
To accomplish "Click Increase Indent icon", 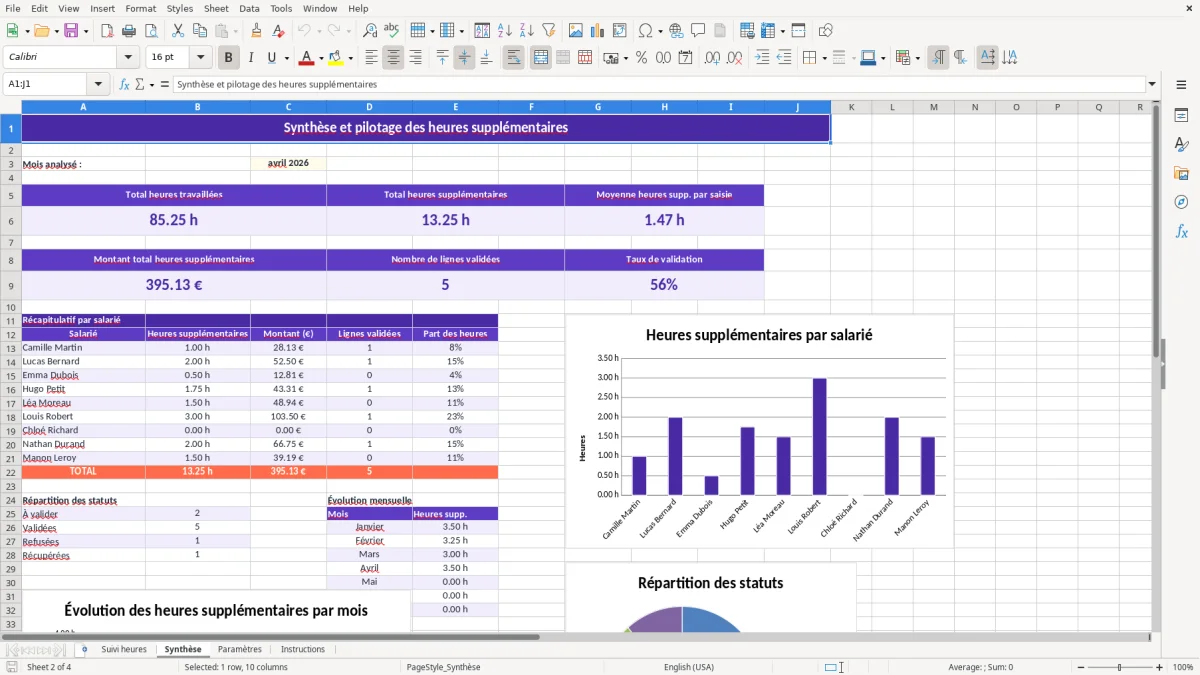I will 762,58.
